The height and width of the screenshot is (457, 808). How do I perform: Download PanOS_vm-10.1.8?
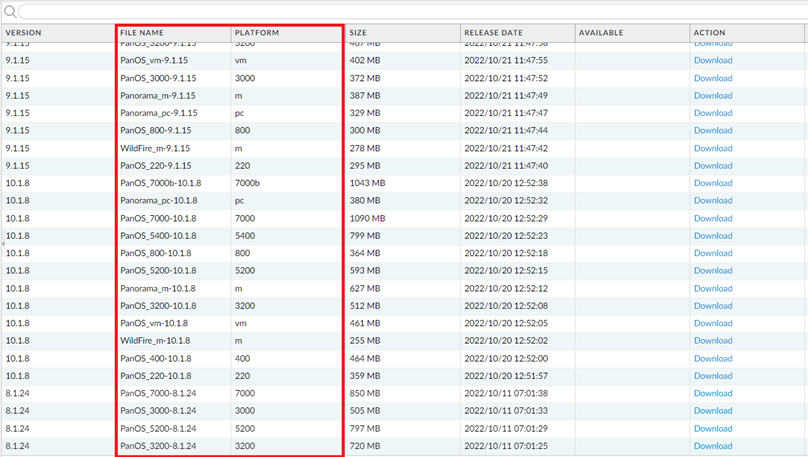point(713,323)
